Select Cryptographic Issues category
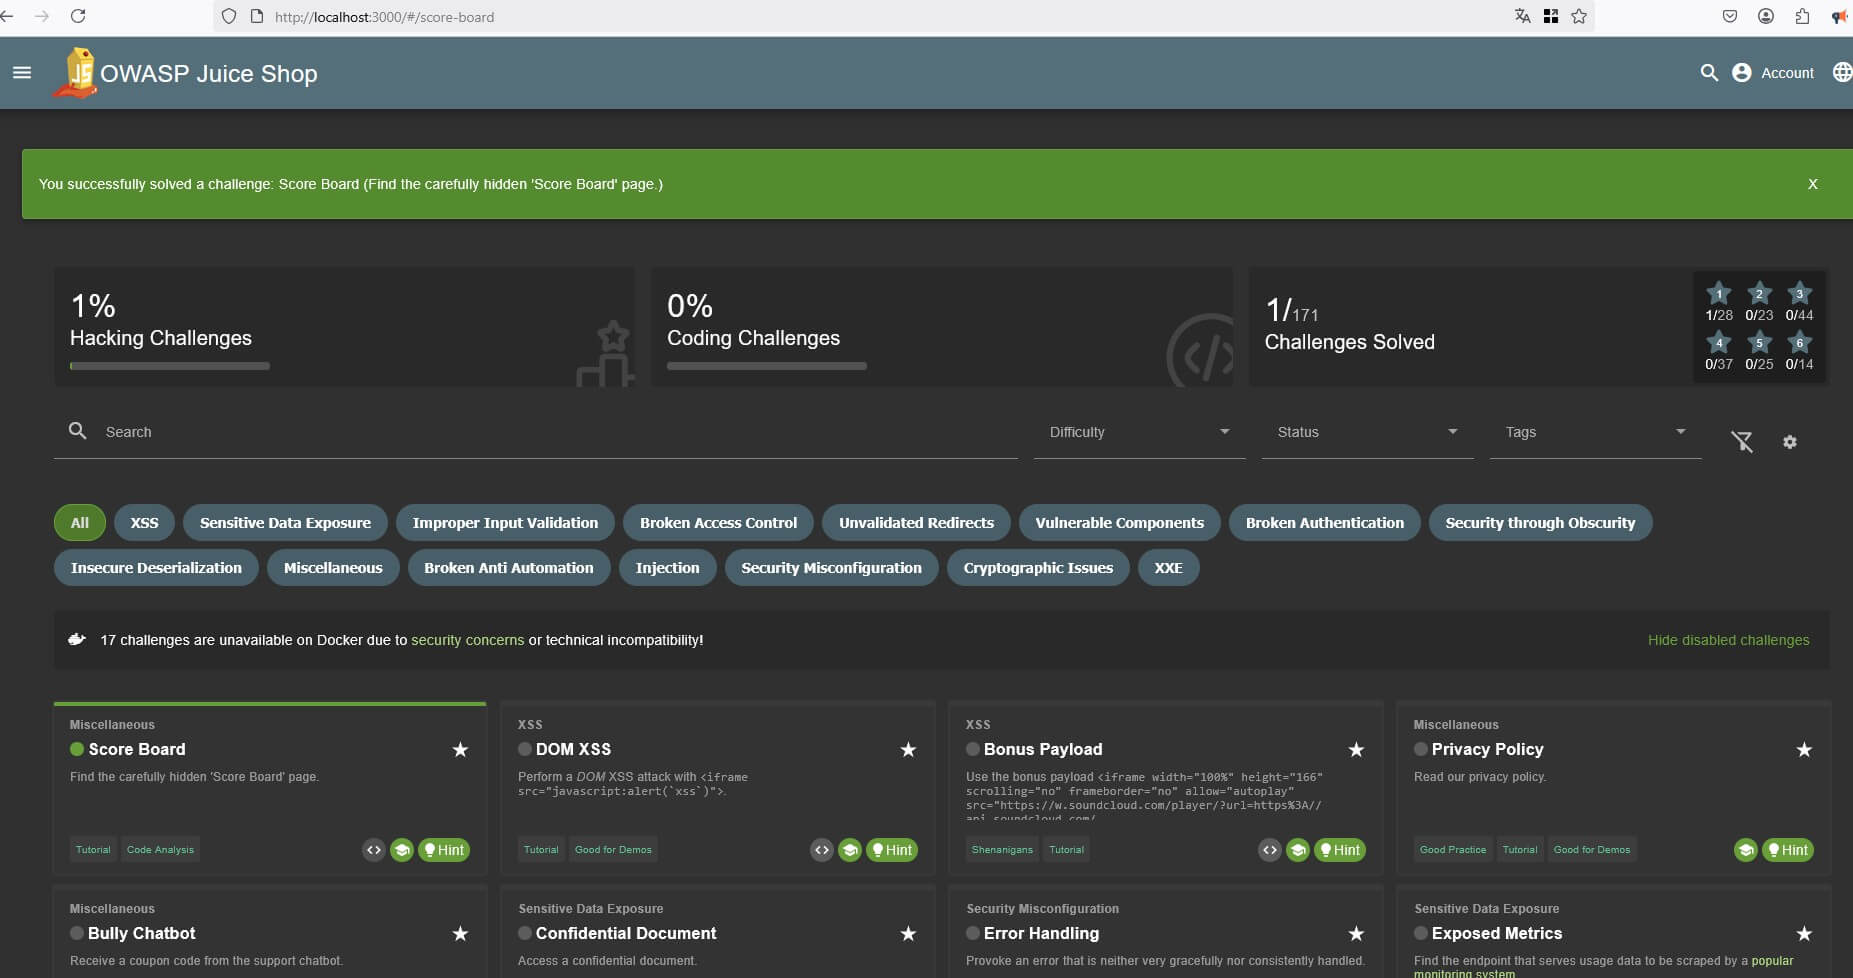1853x978 pixels. pyautogui.click(x=1038, y=568)
